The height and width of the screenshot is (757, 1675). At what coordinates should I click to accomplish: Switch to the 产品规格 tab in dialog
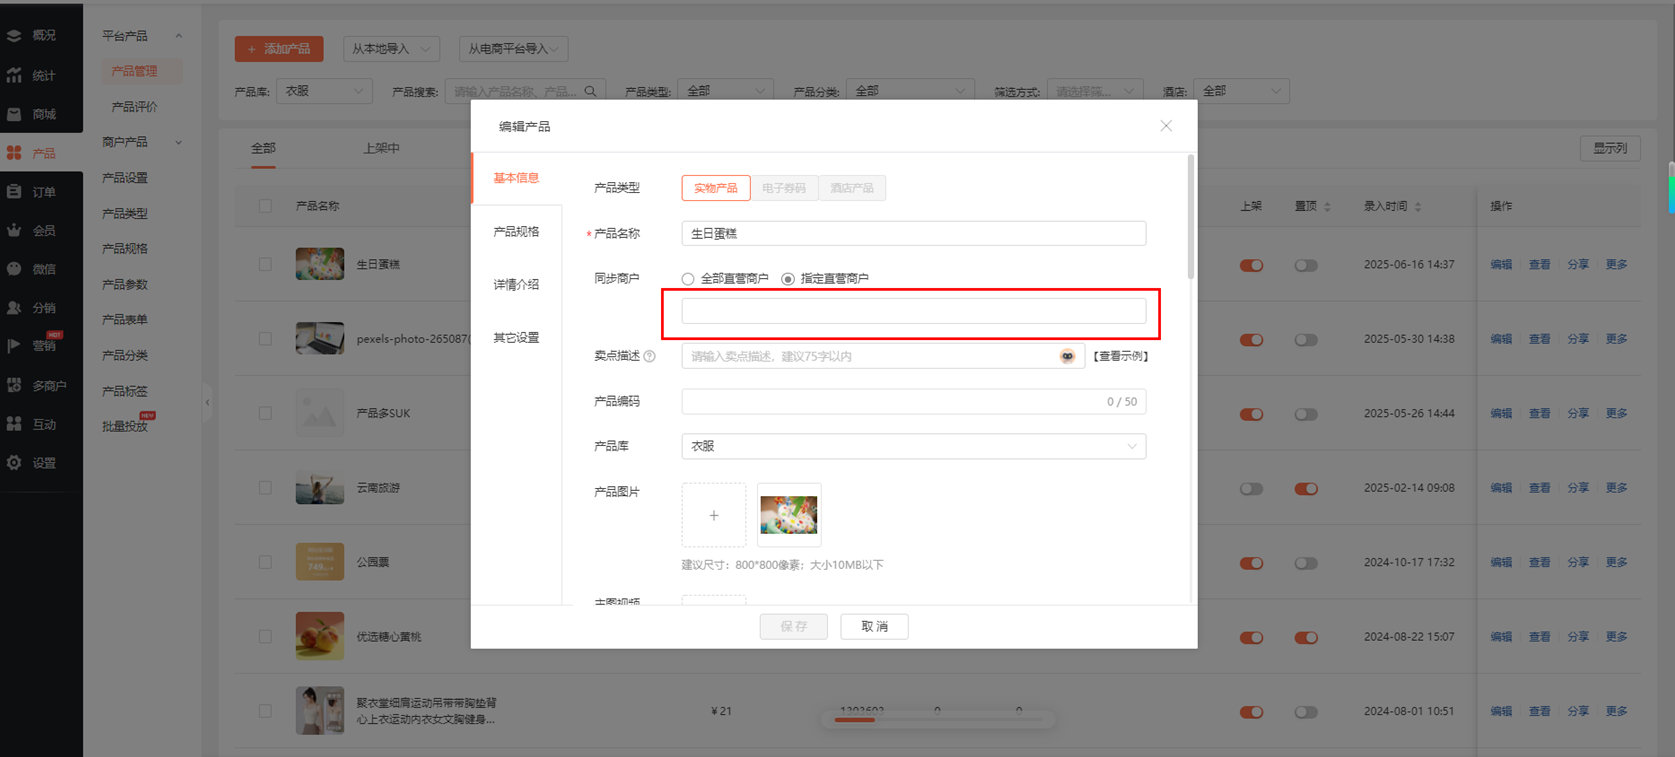[x=516, y=232]
